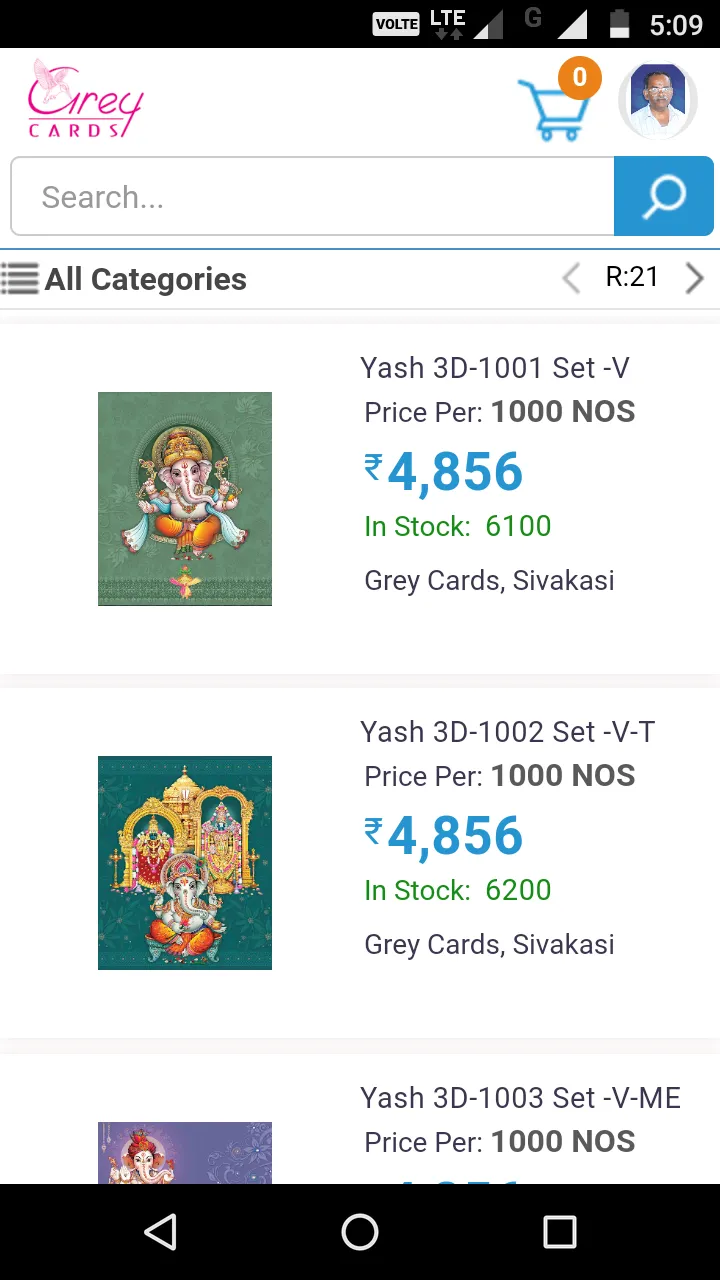720x1280 pixels.
Task: View the teal temple card thumbnail
Action: pyautogui.click(x=185, y=863)
